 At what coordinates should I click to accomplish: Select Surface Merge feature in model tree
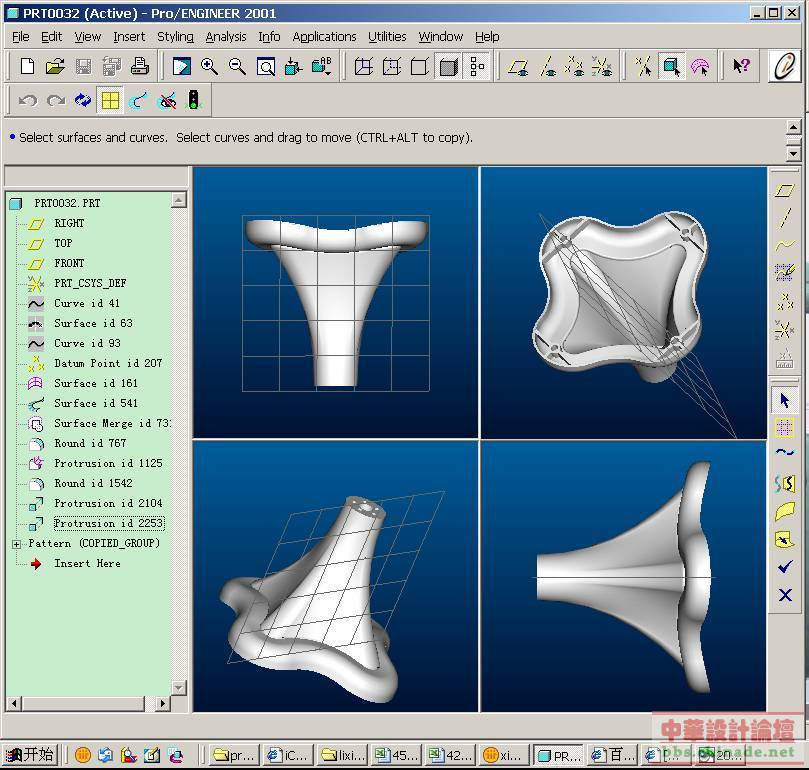click(110, 423)
